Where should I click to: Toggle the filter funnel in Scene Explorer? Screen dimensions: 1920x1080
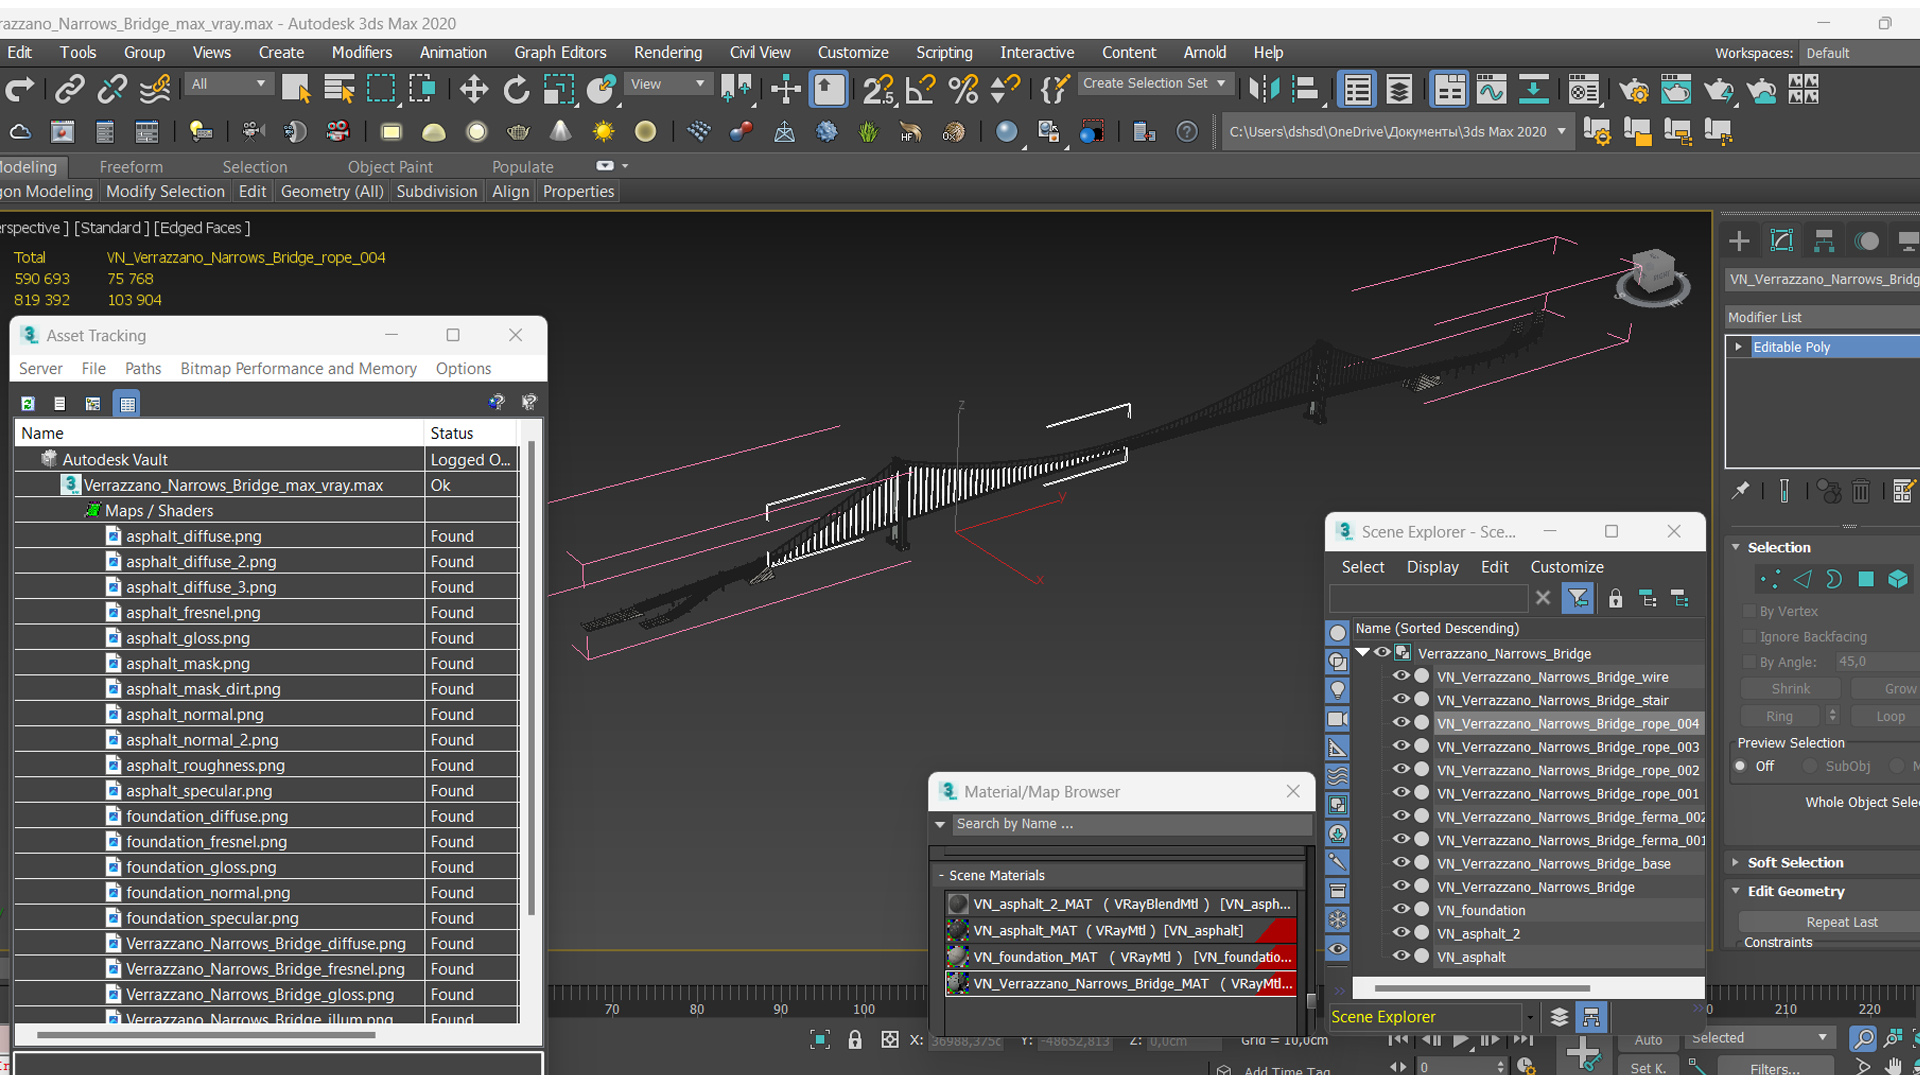point(1578,599)
